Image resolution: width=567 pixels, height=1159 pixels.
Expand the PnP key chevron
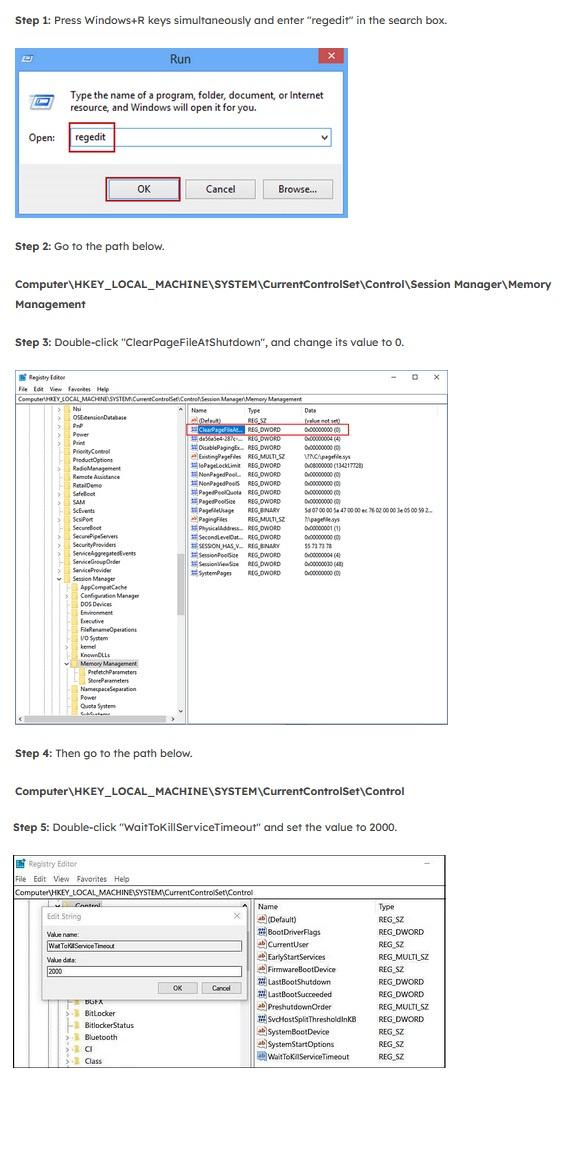pyautogui.click(x=58, y=426)
